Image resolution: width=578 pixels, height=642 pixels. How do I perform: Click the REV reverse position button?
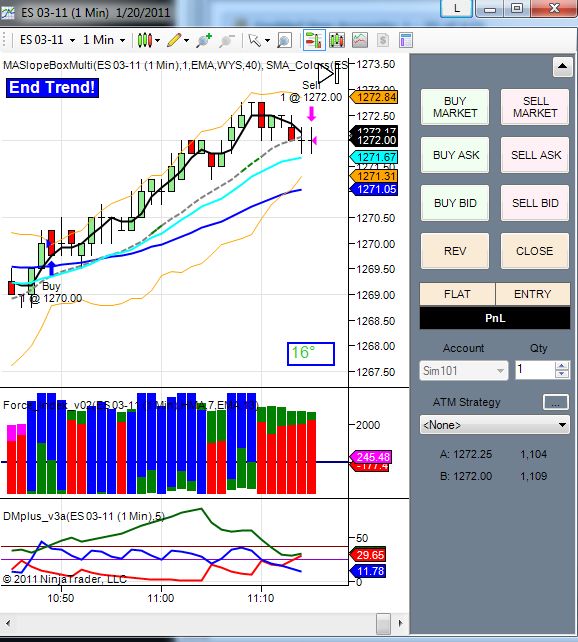click(x=455, y=251)
